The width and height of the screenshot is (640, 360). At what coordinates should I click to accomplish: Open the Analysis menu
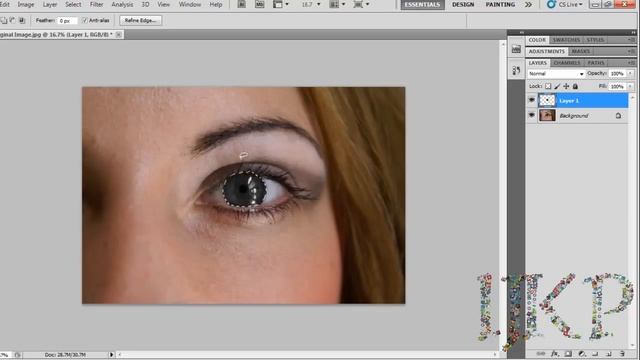(122, 4)
